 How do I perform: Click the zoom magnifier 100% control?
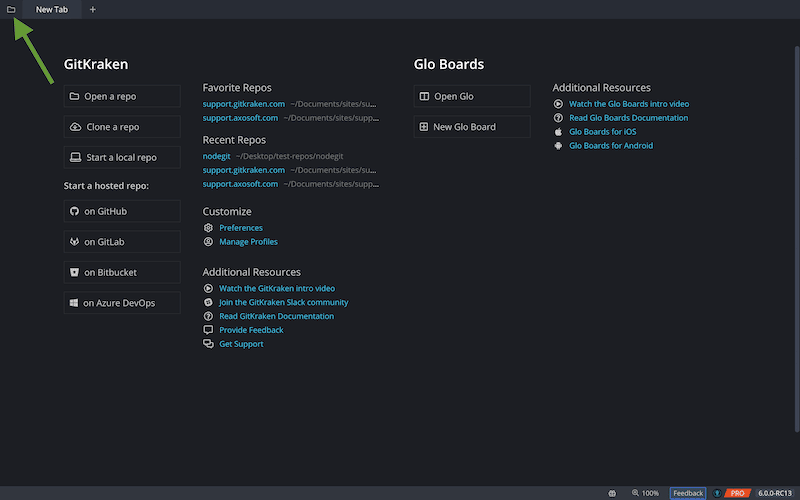645,493
